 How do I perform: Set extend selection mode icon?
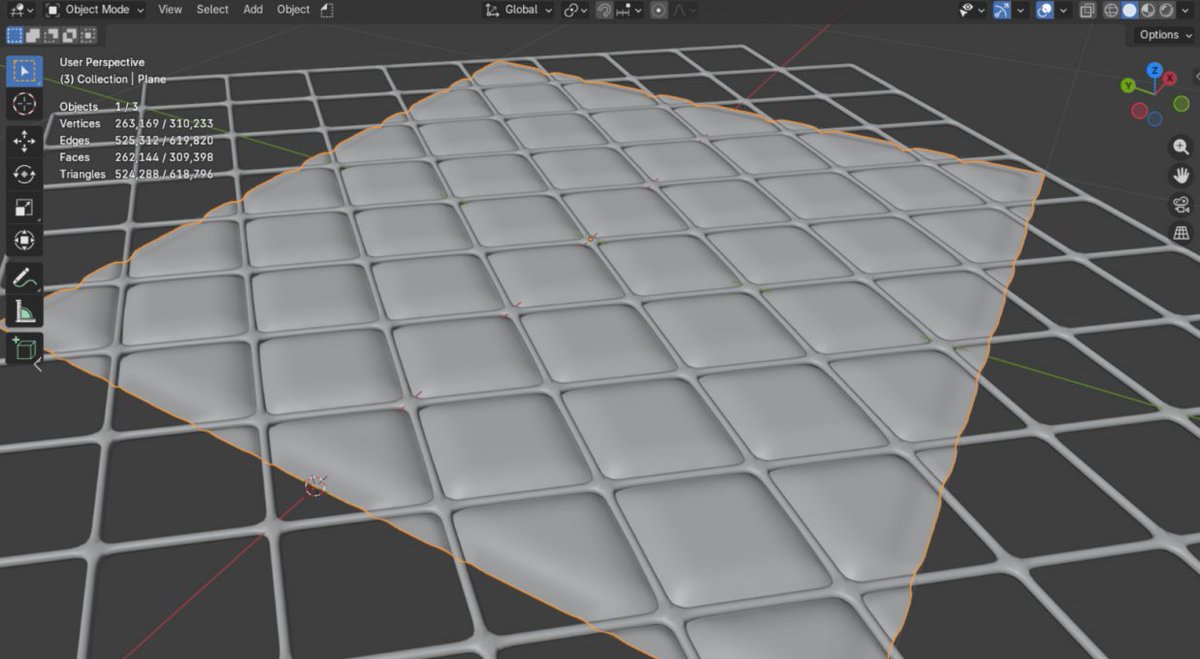(33, 35)
